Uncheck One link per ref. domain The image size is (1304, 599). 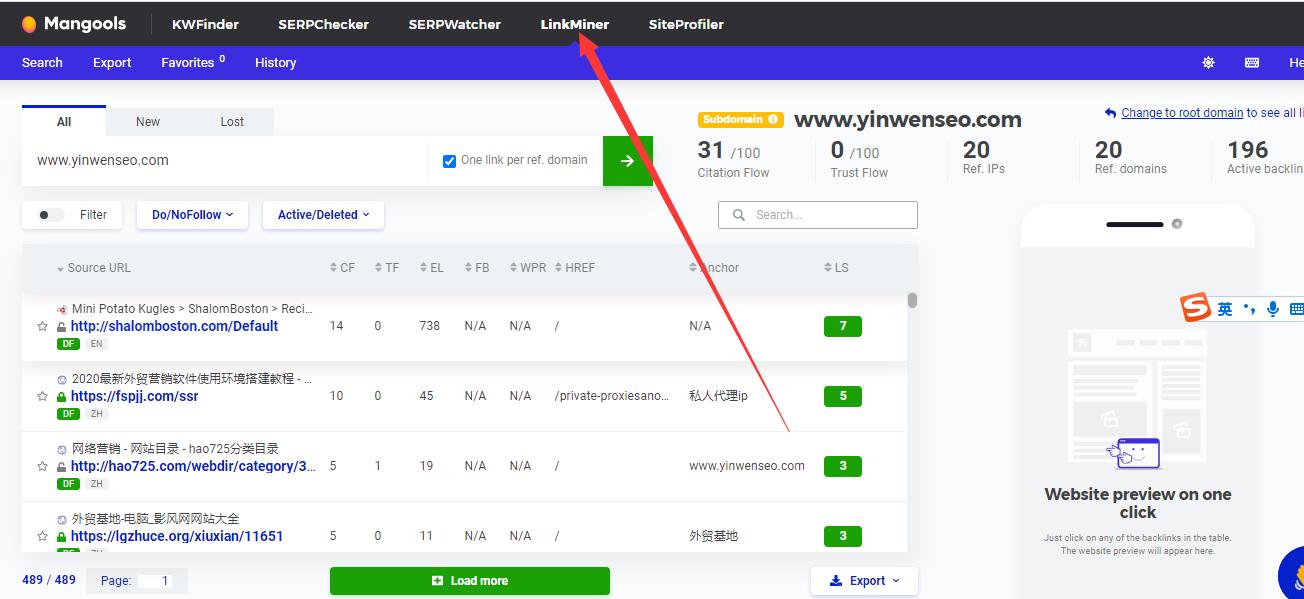[x=449, y=160]
